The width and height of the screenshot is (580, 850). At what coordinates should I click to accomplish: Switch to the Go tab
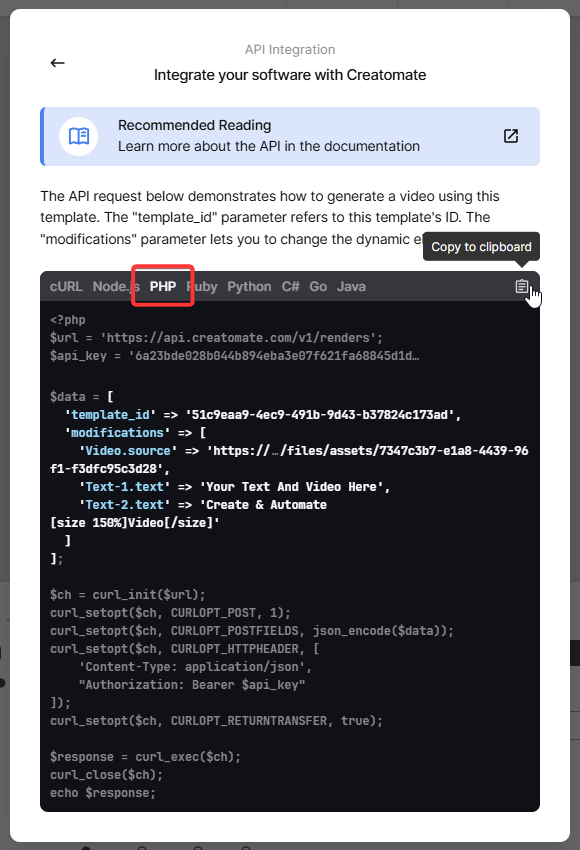tap(318, 286)
